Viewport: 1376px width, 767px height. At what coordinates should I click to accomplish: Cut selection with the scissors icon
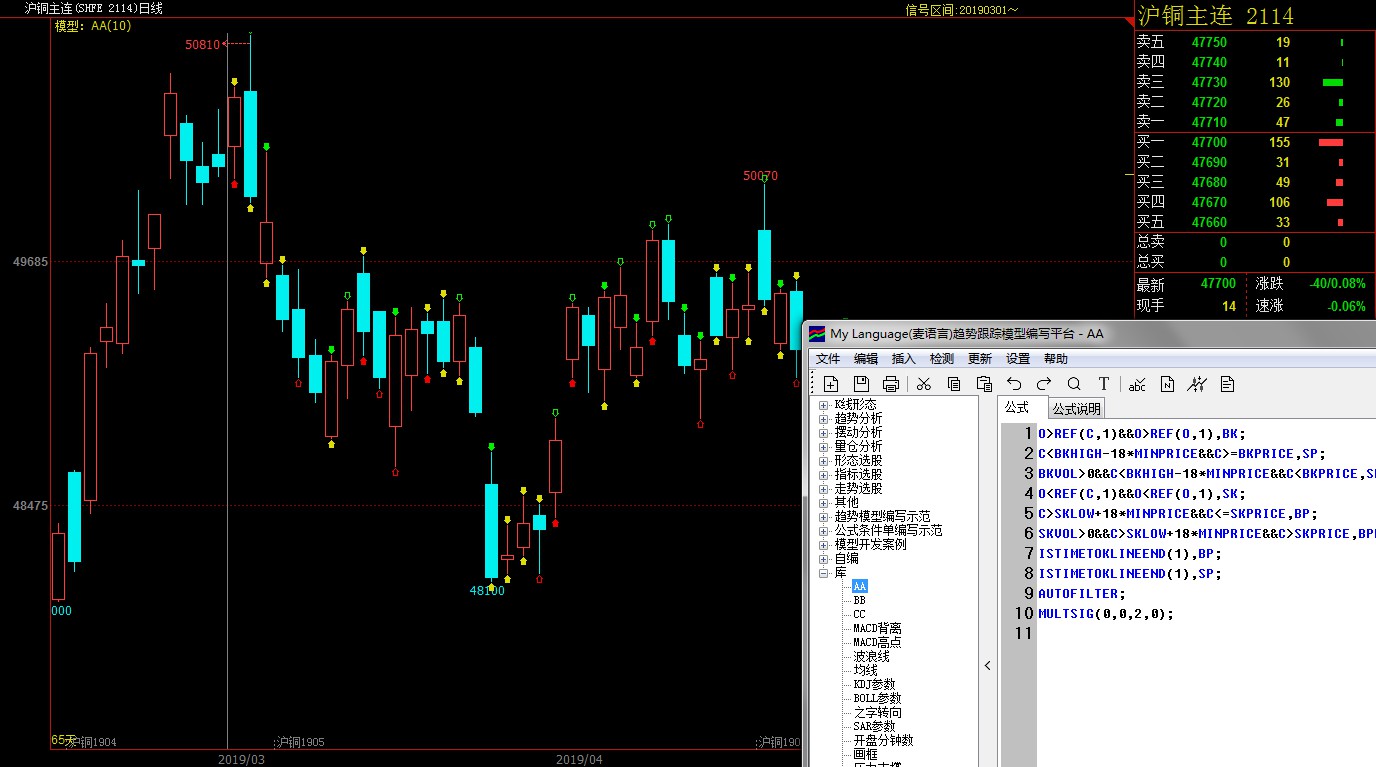[923, 384]
